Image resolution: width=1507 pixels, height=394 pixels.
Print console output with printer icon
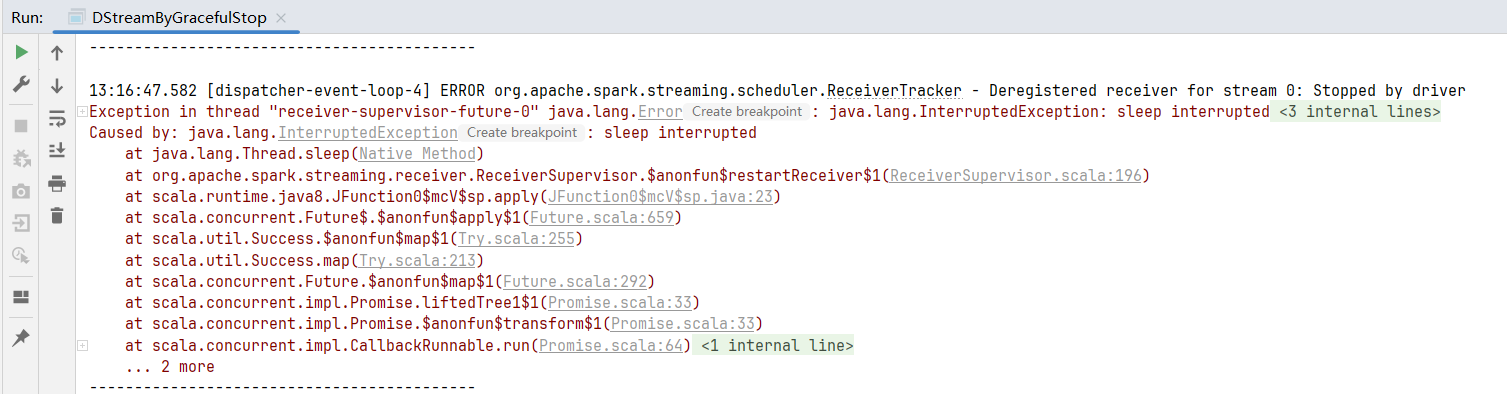tap(57, 183)
